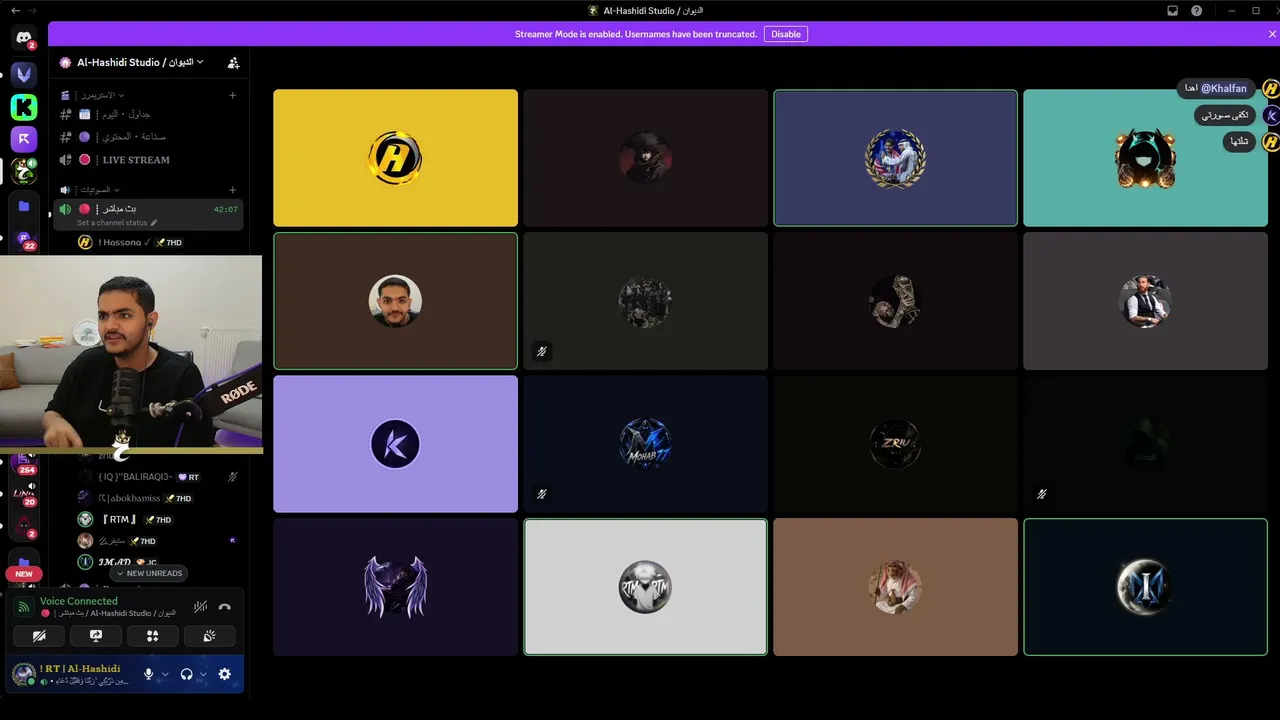This screenshot has width=1280, height=720.
Task: Open the LIVE STREAM channel
Action: pos(148,160)
